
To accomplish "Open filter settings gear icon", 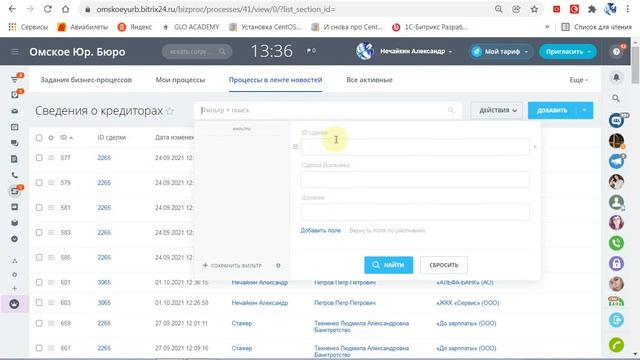I will [x=278, y=265].
